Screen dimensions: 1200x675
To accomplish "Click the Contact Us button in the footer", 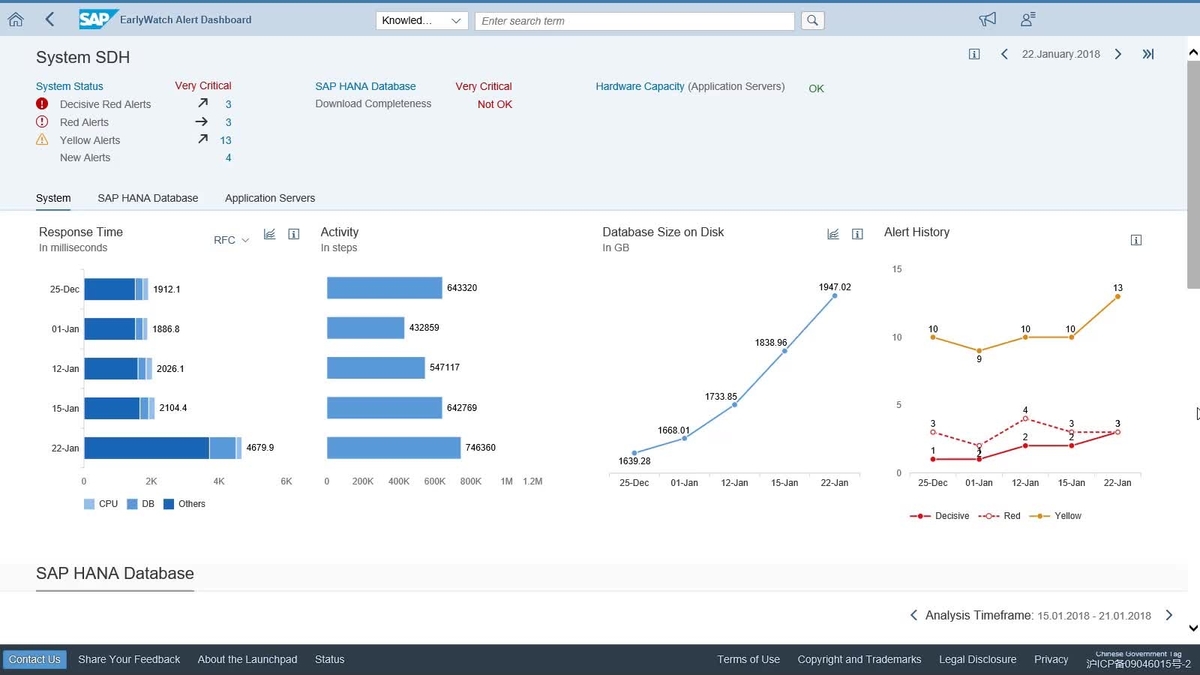I will point(34,659).
